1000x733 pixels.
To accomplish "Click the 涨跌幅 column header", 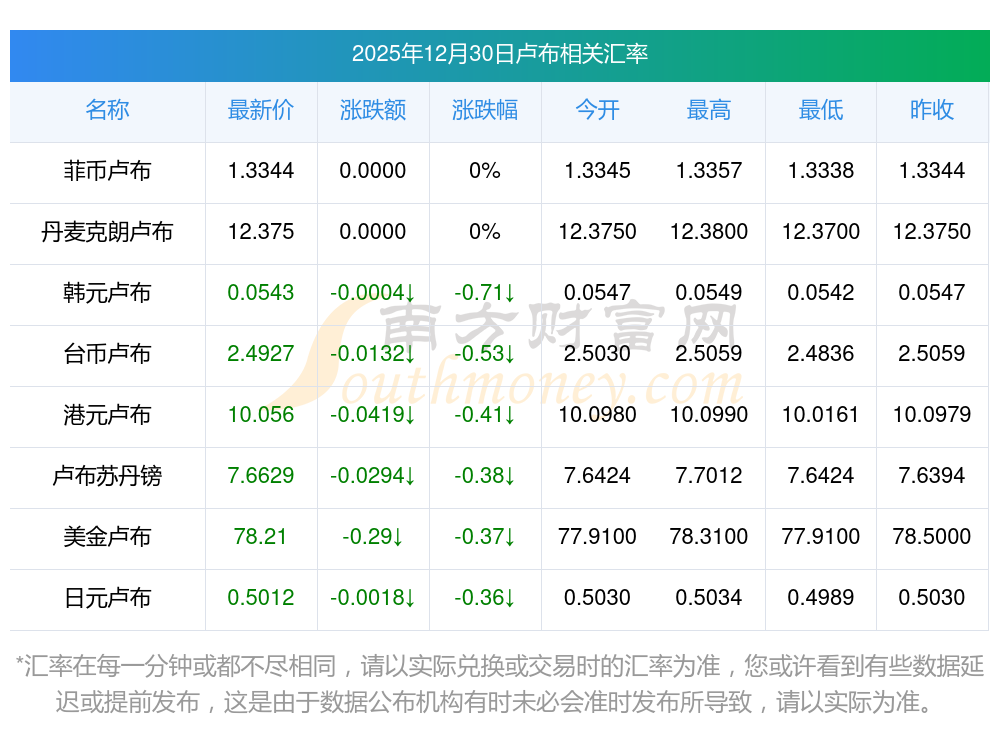I will [x=485, y=110].
